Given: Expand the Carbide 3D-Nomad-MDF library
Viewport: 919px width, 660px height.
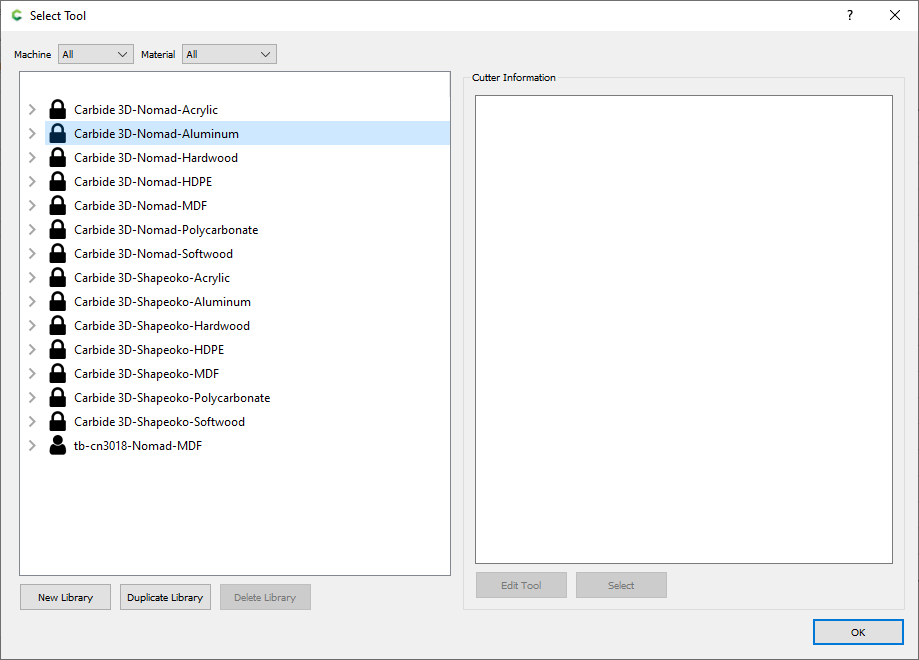Looking at the screenshot, I should coord(31,205).
